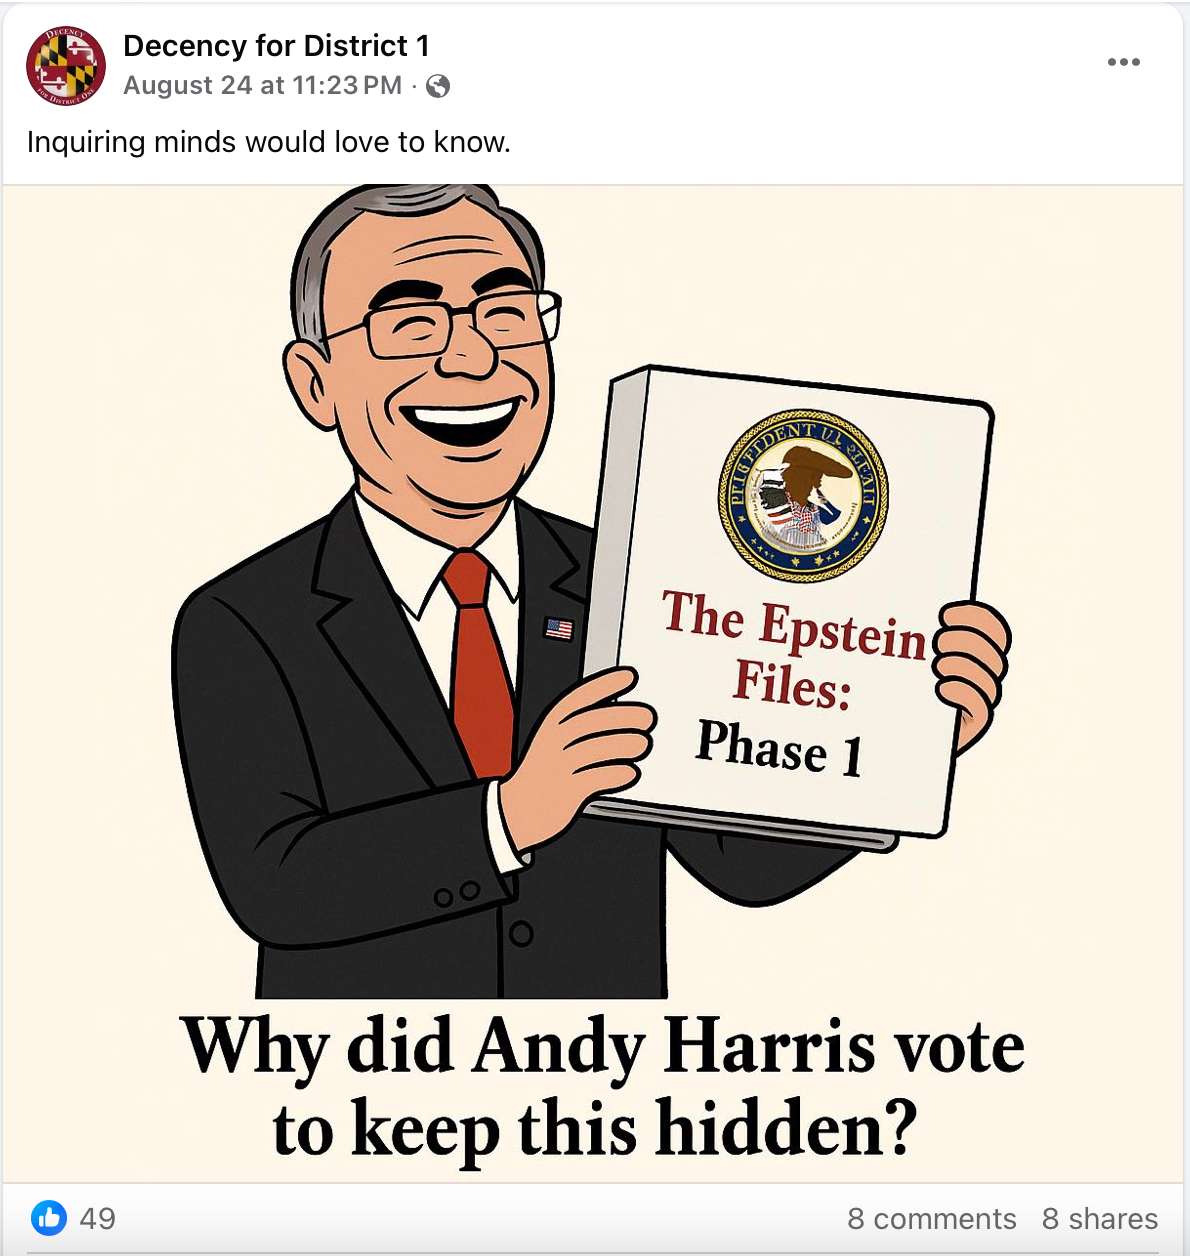The image size is (1190, 1256).
Task: Click the "Why did Andy Harris vote" caption line
Action: 603,1047
